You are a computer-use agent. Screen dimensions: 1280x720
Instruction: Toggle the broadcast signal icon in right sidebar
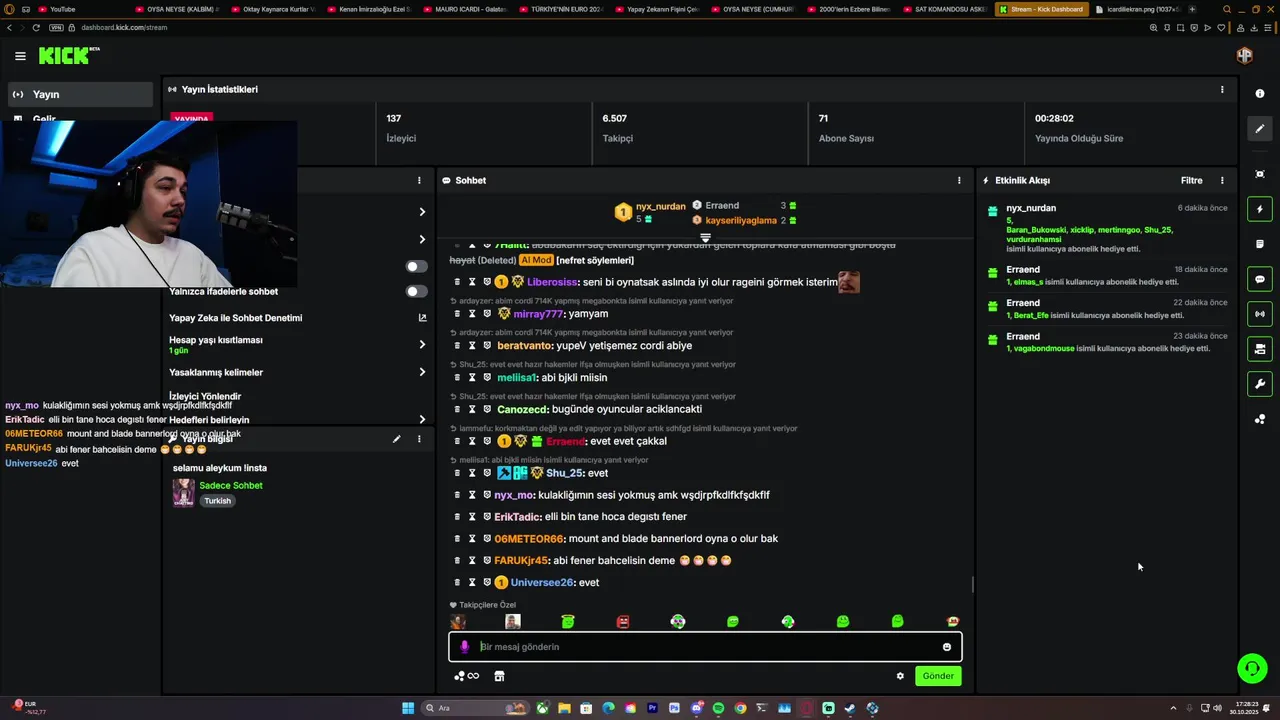tap(1259, 314)
